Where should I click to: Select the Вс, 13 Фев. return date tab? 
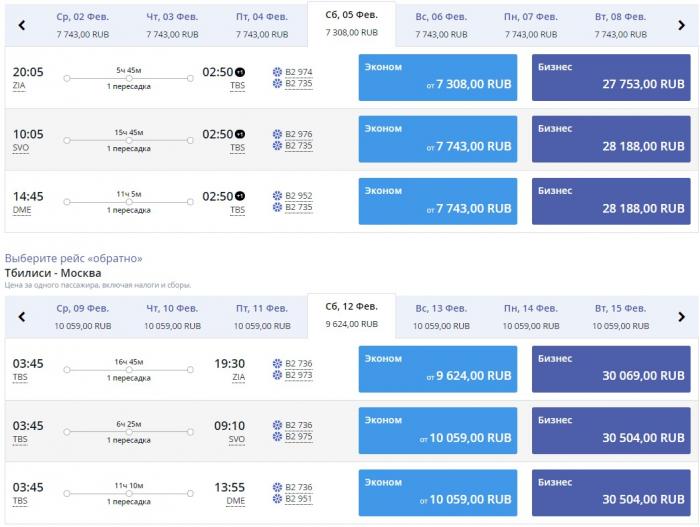tap(441, 316)
